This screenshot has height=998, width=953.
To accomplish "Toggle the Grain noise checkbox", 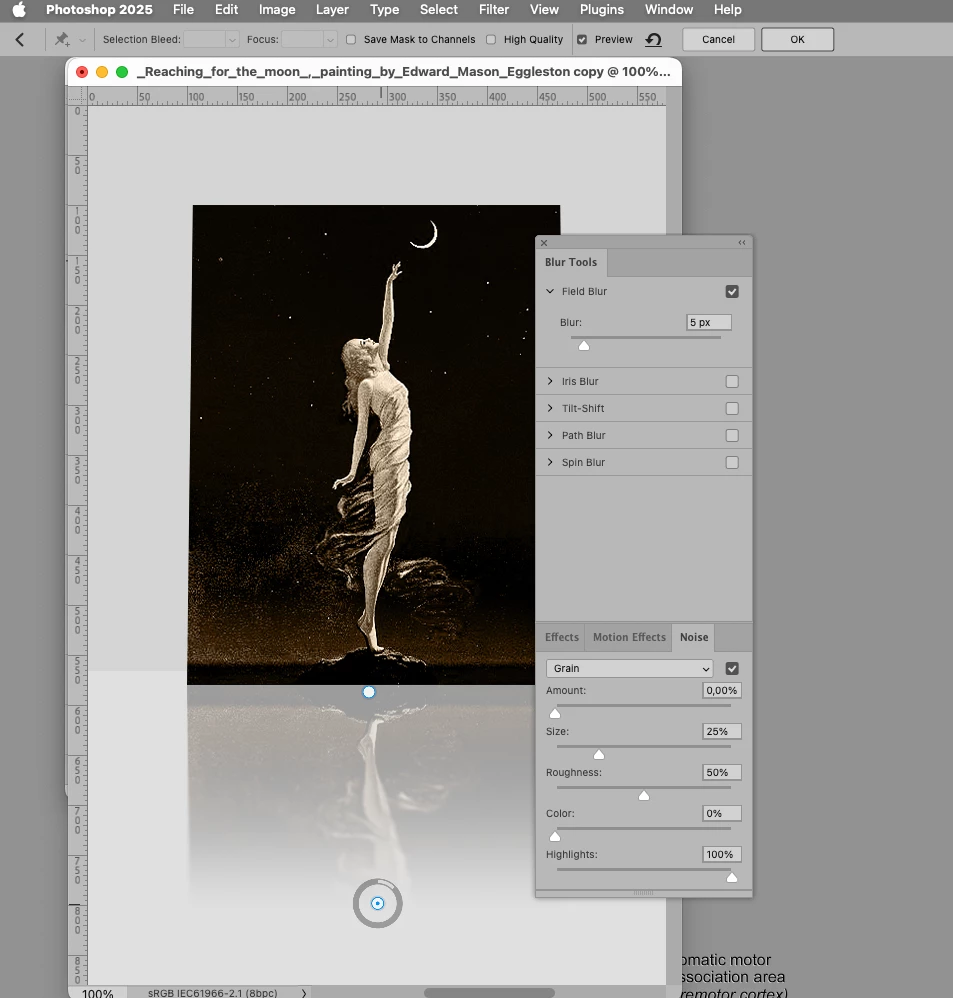I will point(732,668).
